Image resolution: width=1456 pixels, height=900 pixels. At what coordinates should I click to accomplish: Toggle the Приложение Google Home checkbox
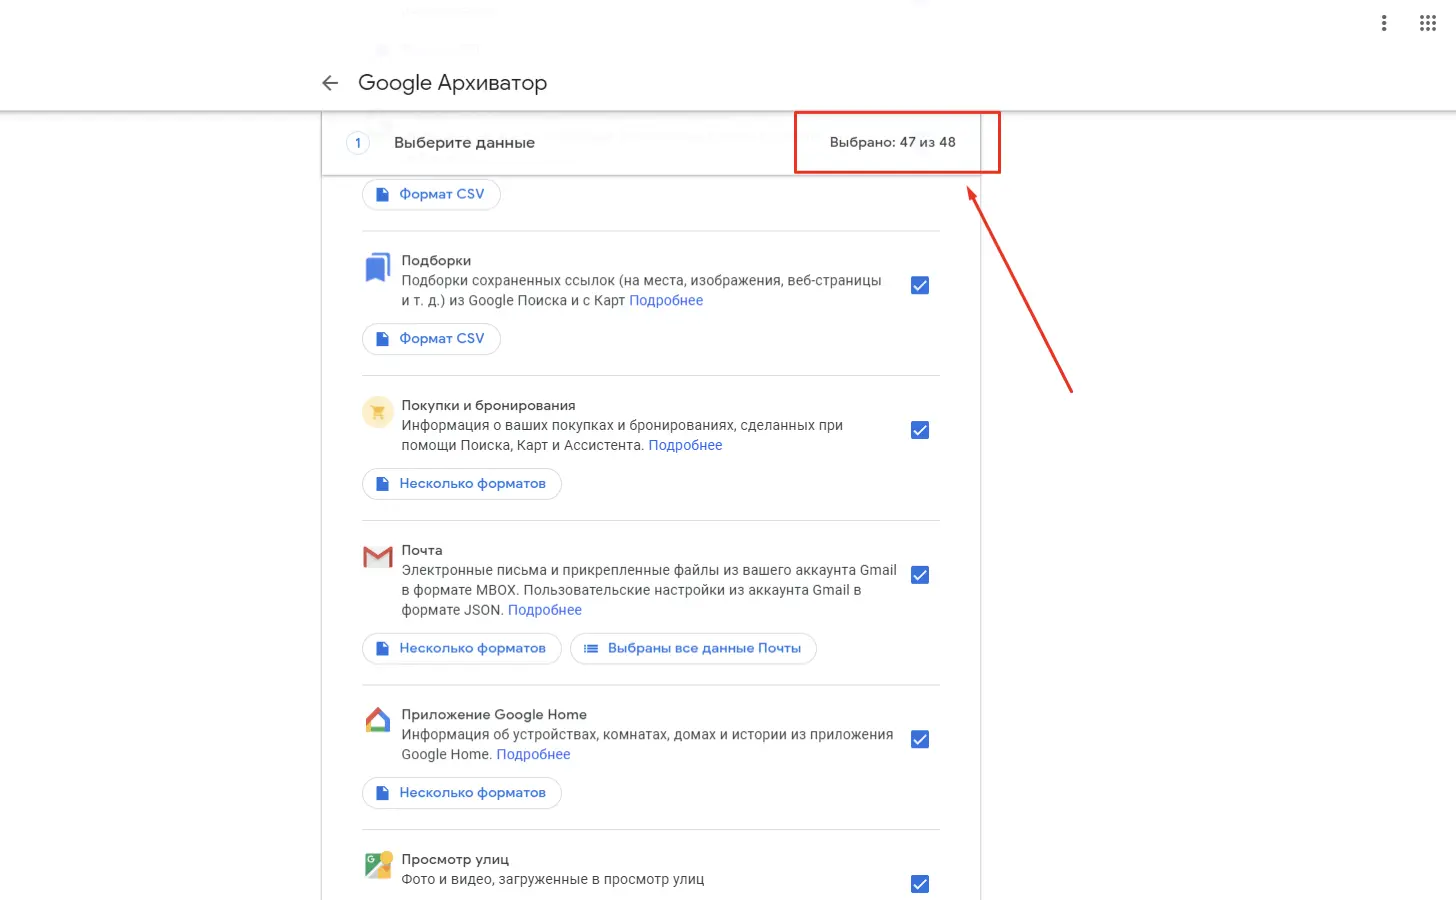[x=919, y=739]
